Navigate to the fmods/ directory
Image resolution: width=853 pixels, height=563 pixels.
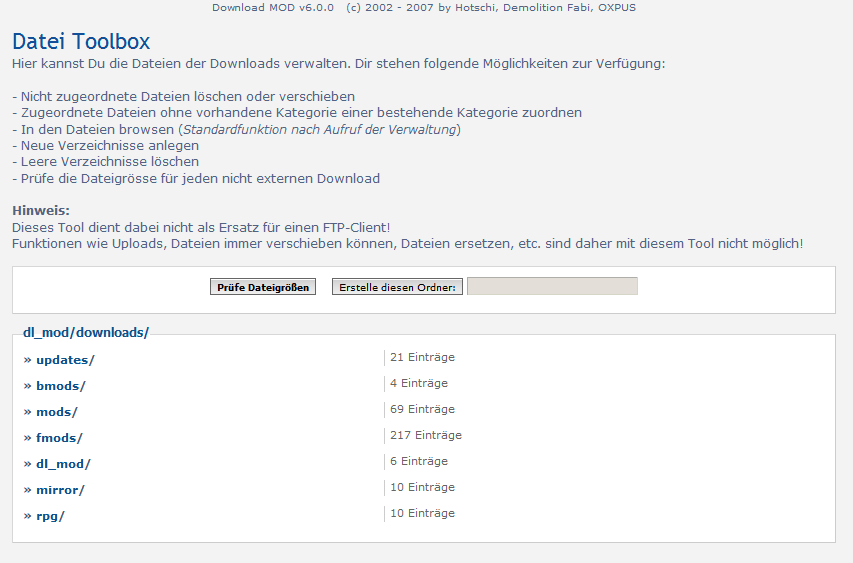coord(59,438)
